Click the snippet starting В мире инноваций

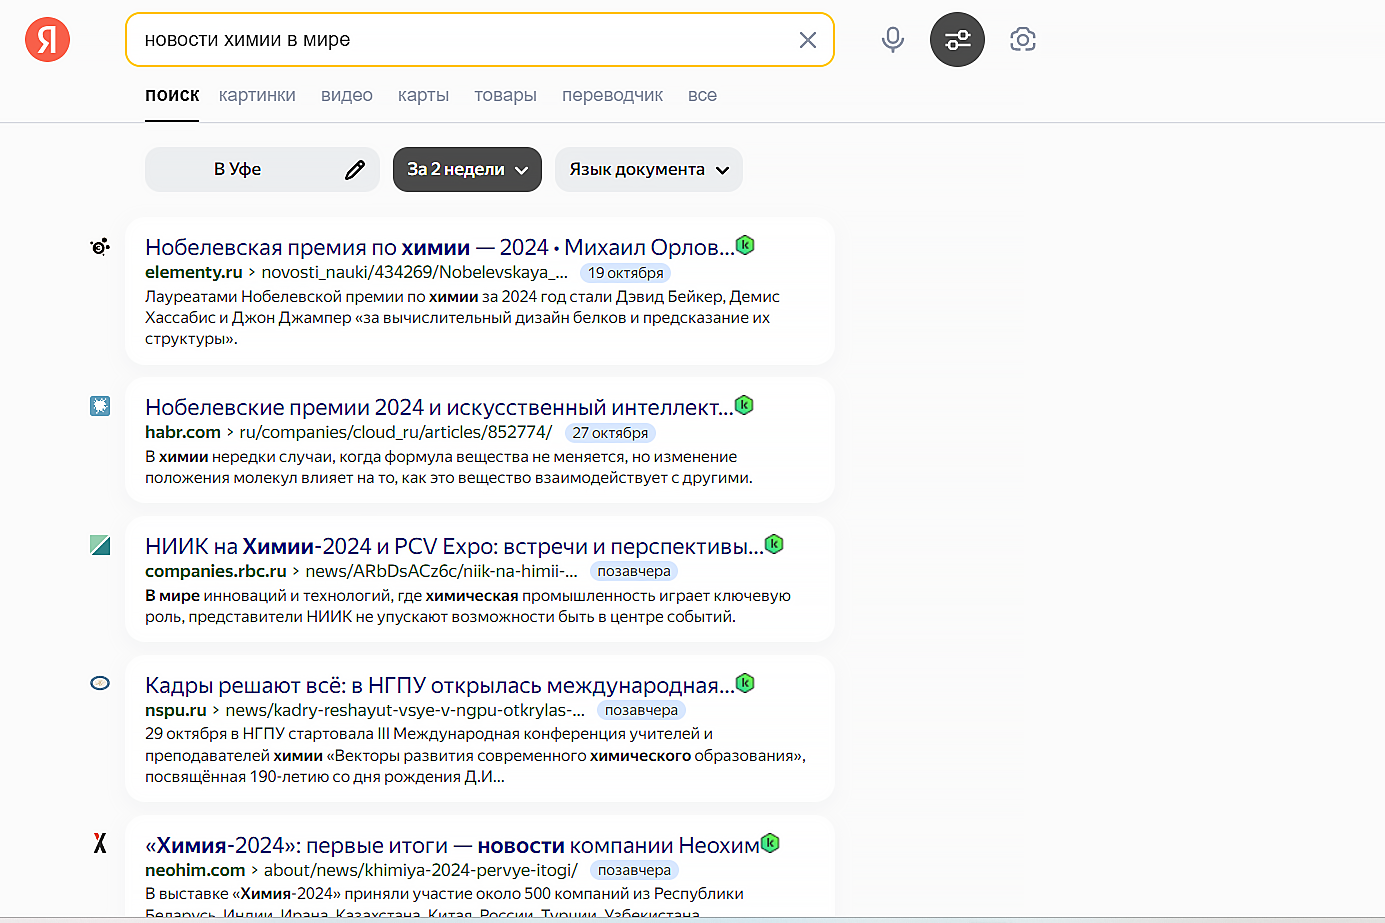coord(468,606)
